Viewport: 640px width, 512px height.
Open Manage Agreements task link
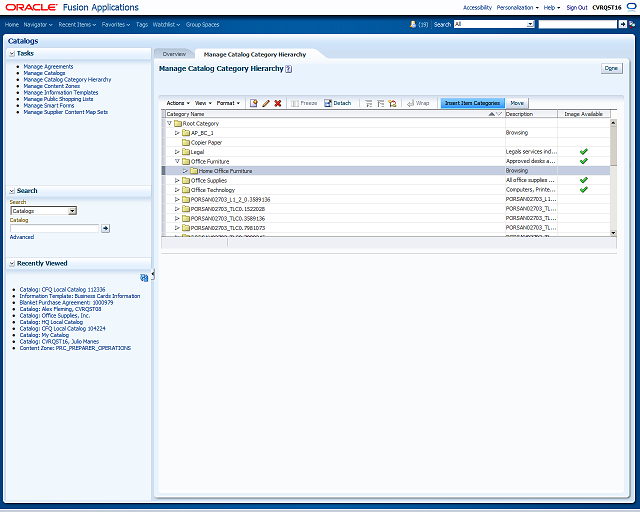[48, 67]
